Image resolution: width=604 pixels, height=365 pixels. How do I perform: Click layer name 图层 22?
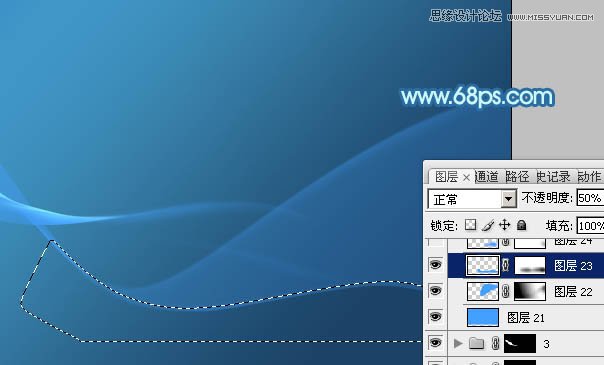click(x=573, y=292)
